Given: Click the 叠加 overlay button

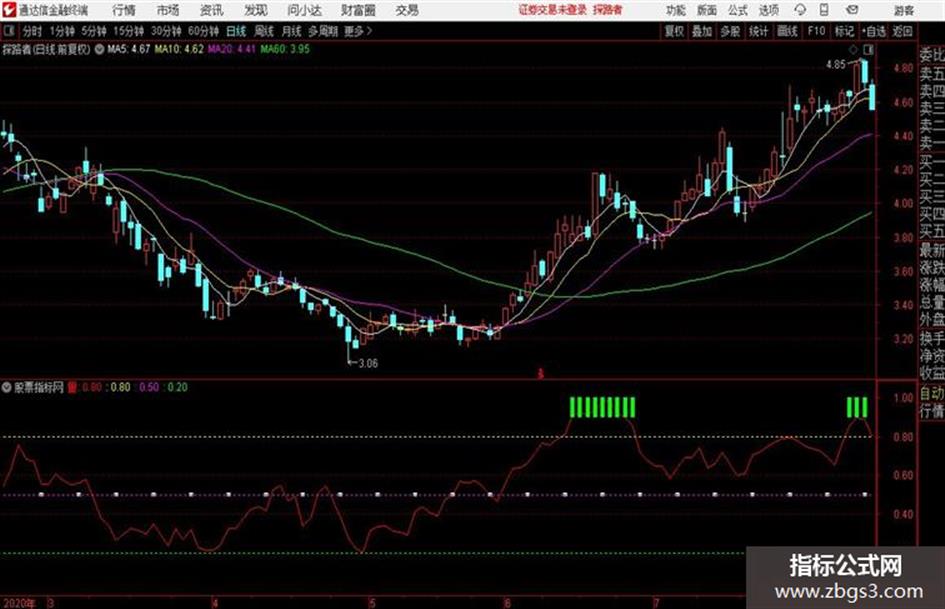Looking at the screenshot, I should pos(702,31).
